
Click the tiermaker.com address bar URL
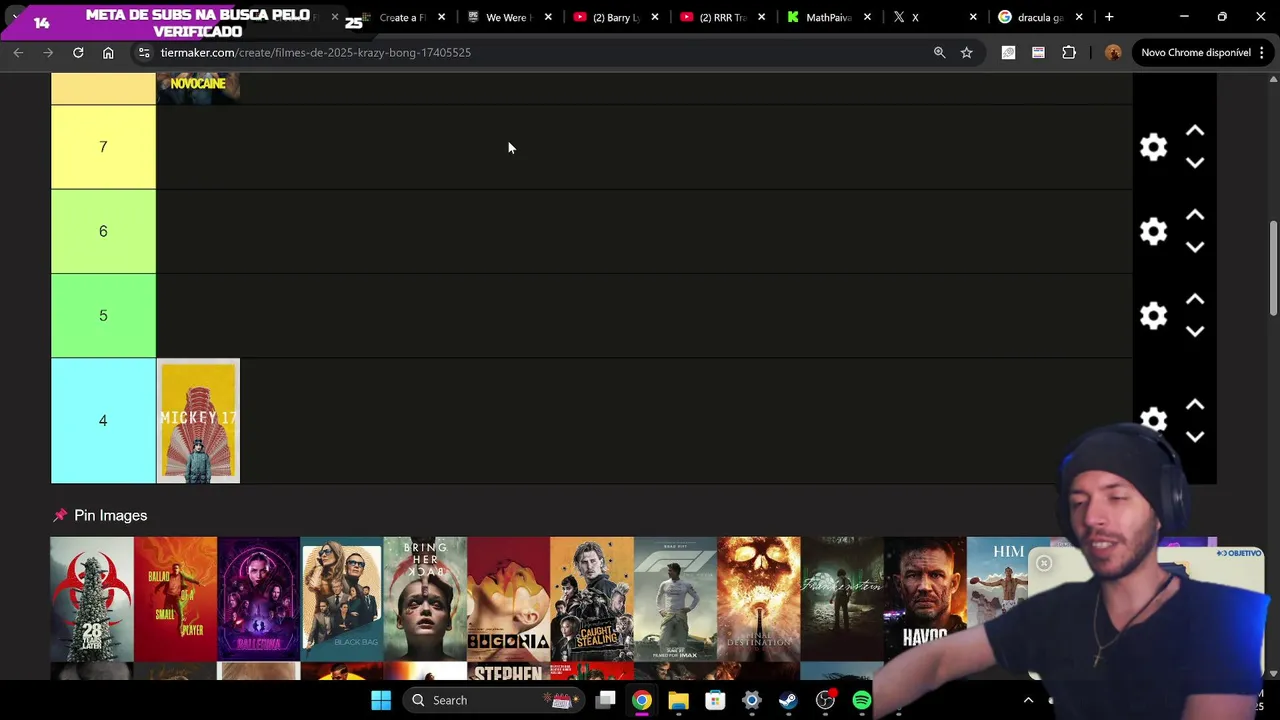(315, 52)
